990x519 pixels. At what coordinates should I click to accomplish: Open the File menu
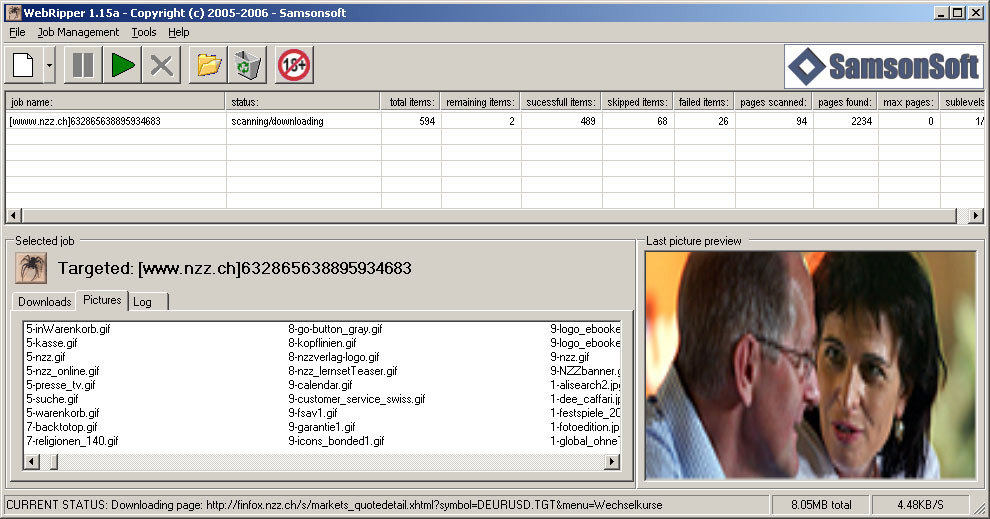pos(17,32)
